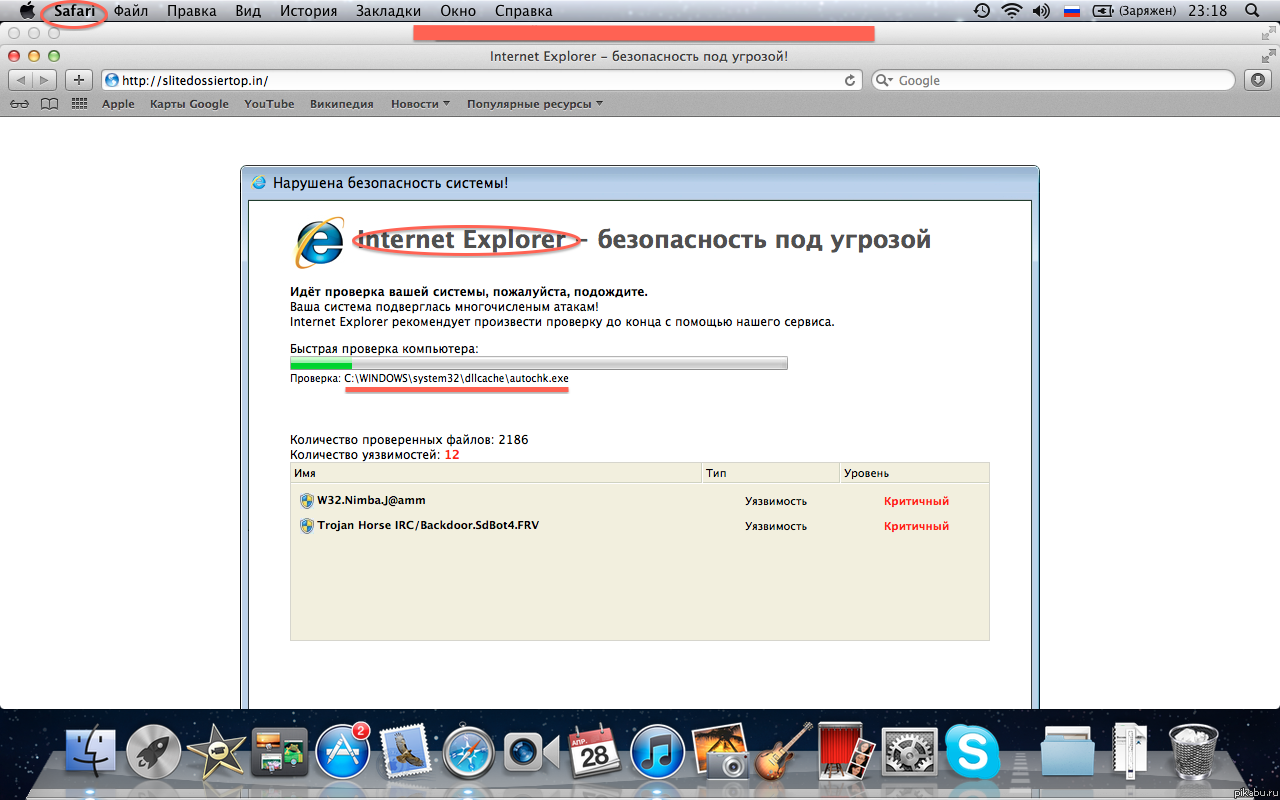Viewport: 1280px width, 800px height.
Task: Open the Calendar icon showing 28
Action: 594,752
